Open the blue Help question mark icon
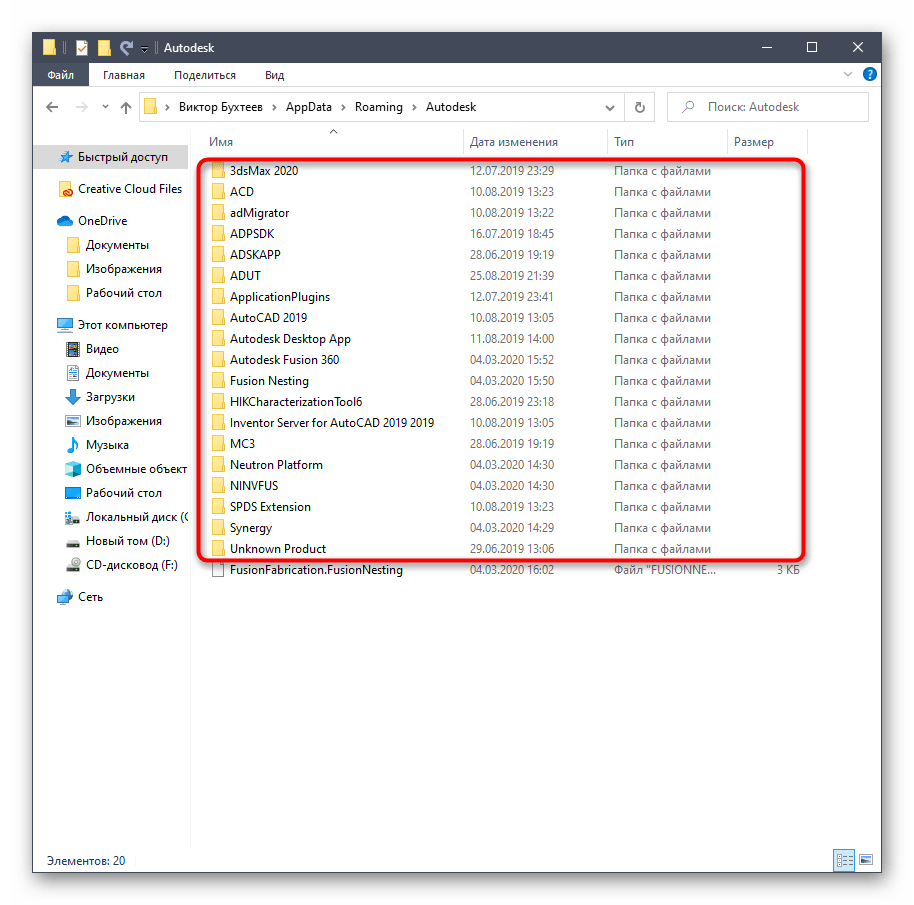914x905 pixels. pyautogui.click(x=869, y=74)
